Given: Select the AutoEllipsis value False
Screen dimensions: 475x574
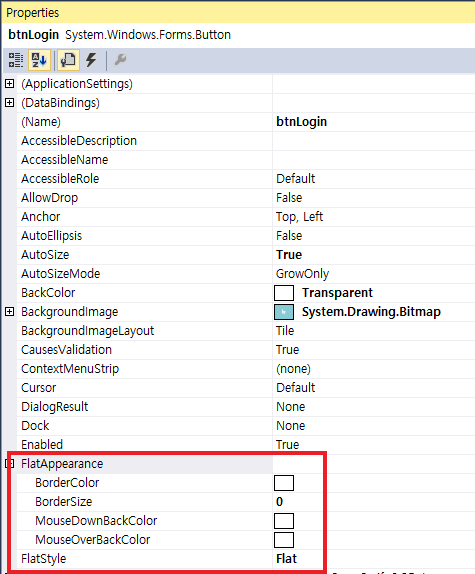Looking at the screenshot, I should [x=289, y=236].
